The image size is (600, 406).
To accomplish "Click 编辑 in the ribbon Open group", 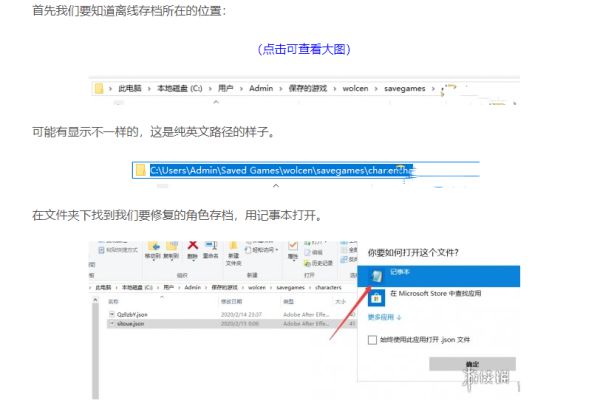I will click(314, 253).
